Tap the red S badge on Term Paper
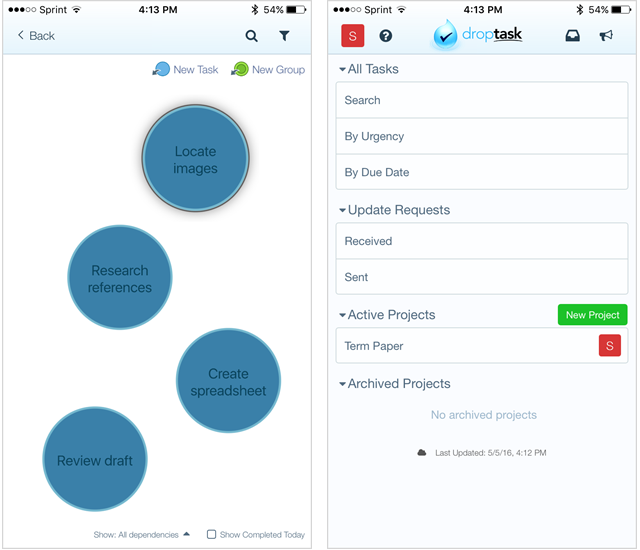This screenshot has height=550, width=640. pos(610,346)
